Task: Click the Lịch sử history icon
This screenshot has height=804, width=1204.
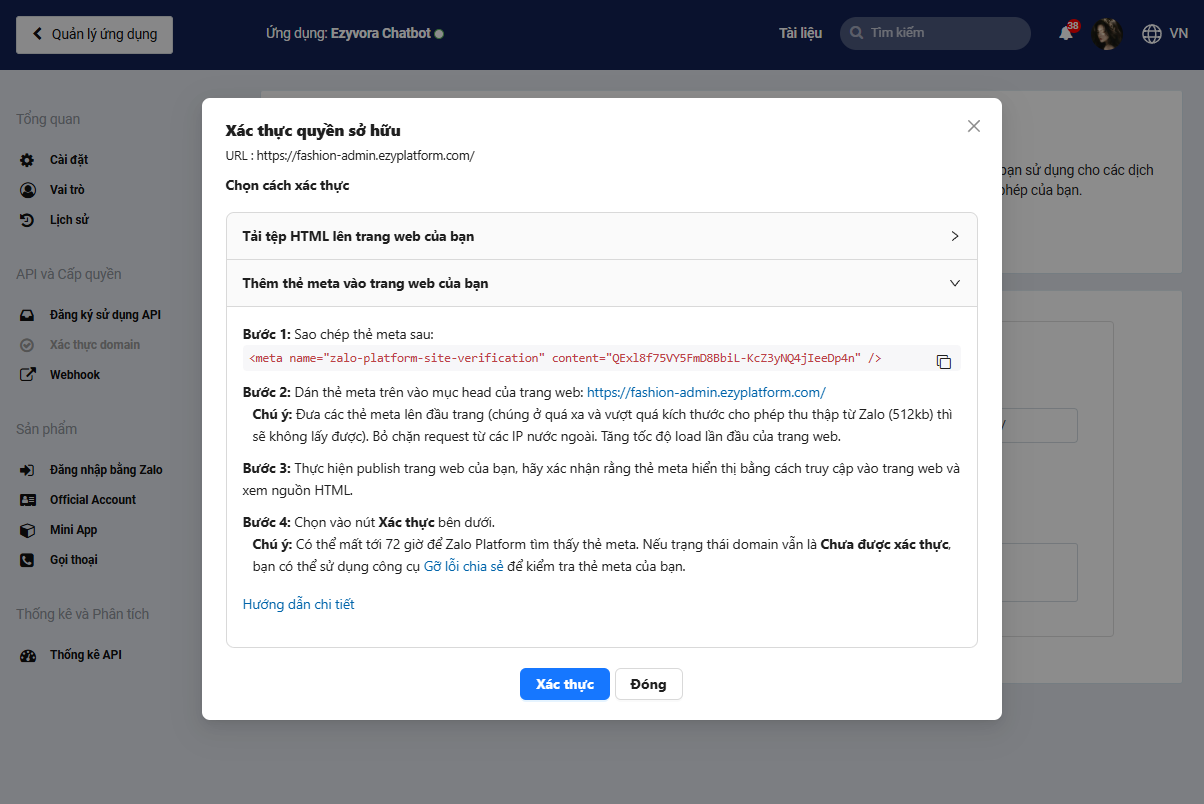Action: 28,220
